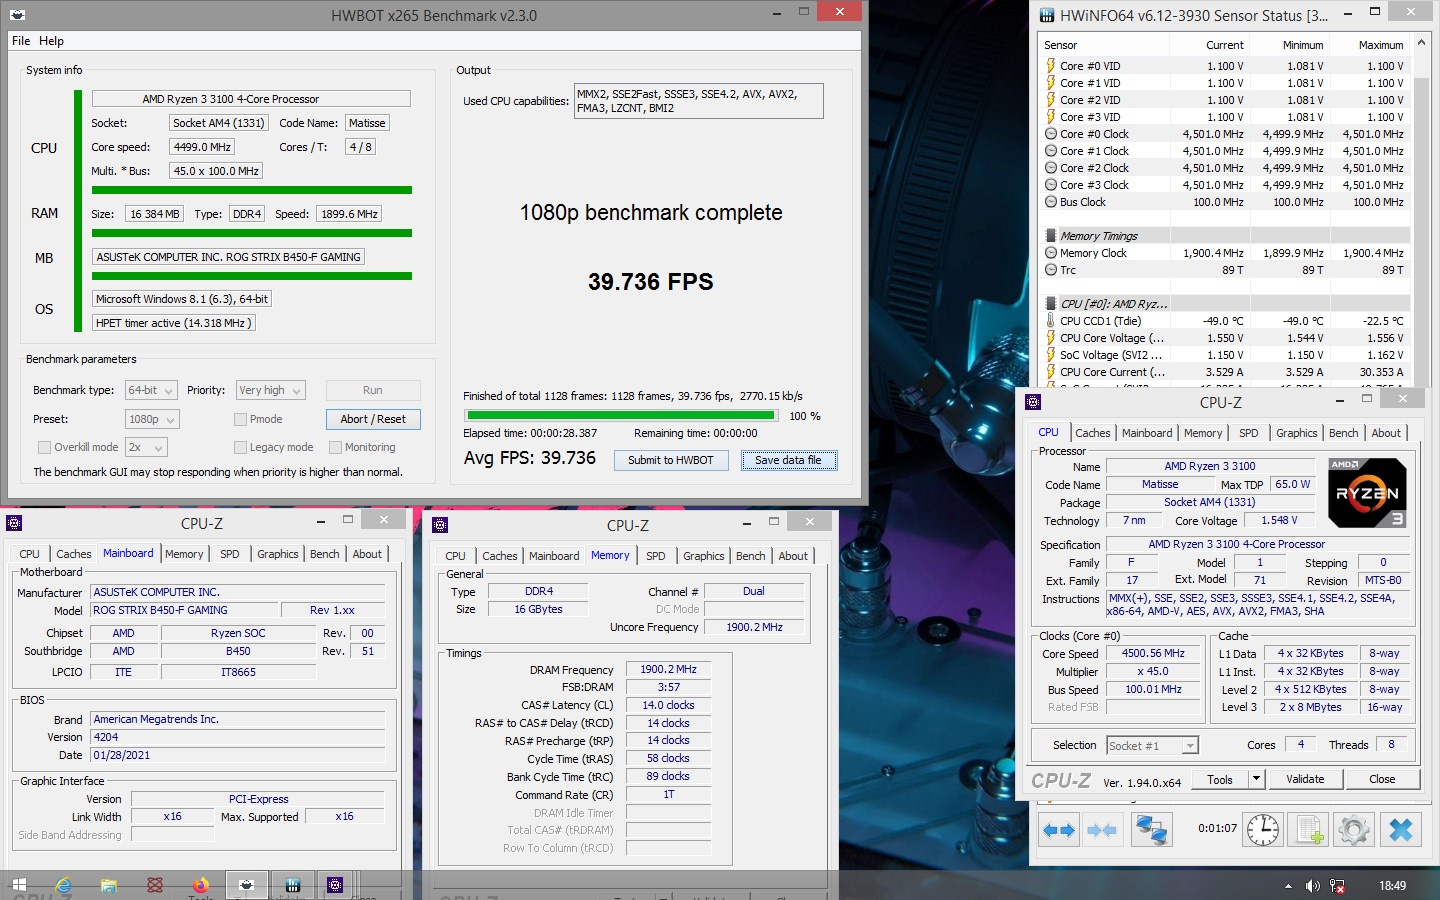Click chip icon beside Memory Timings header
1440x900 pixels.
point(1051,236)
